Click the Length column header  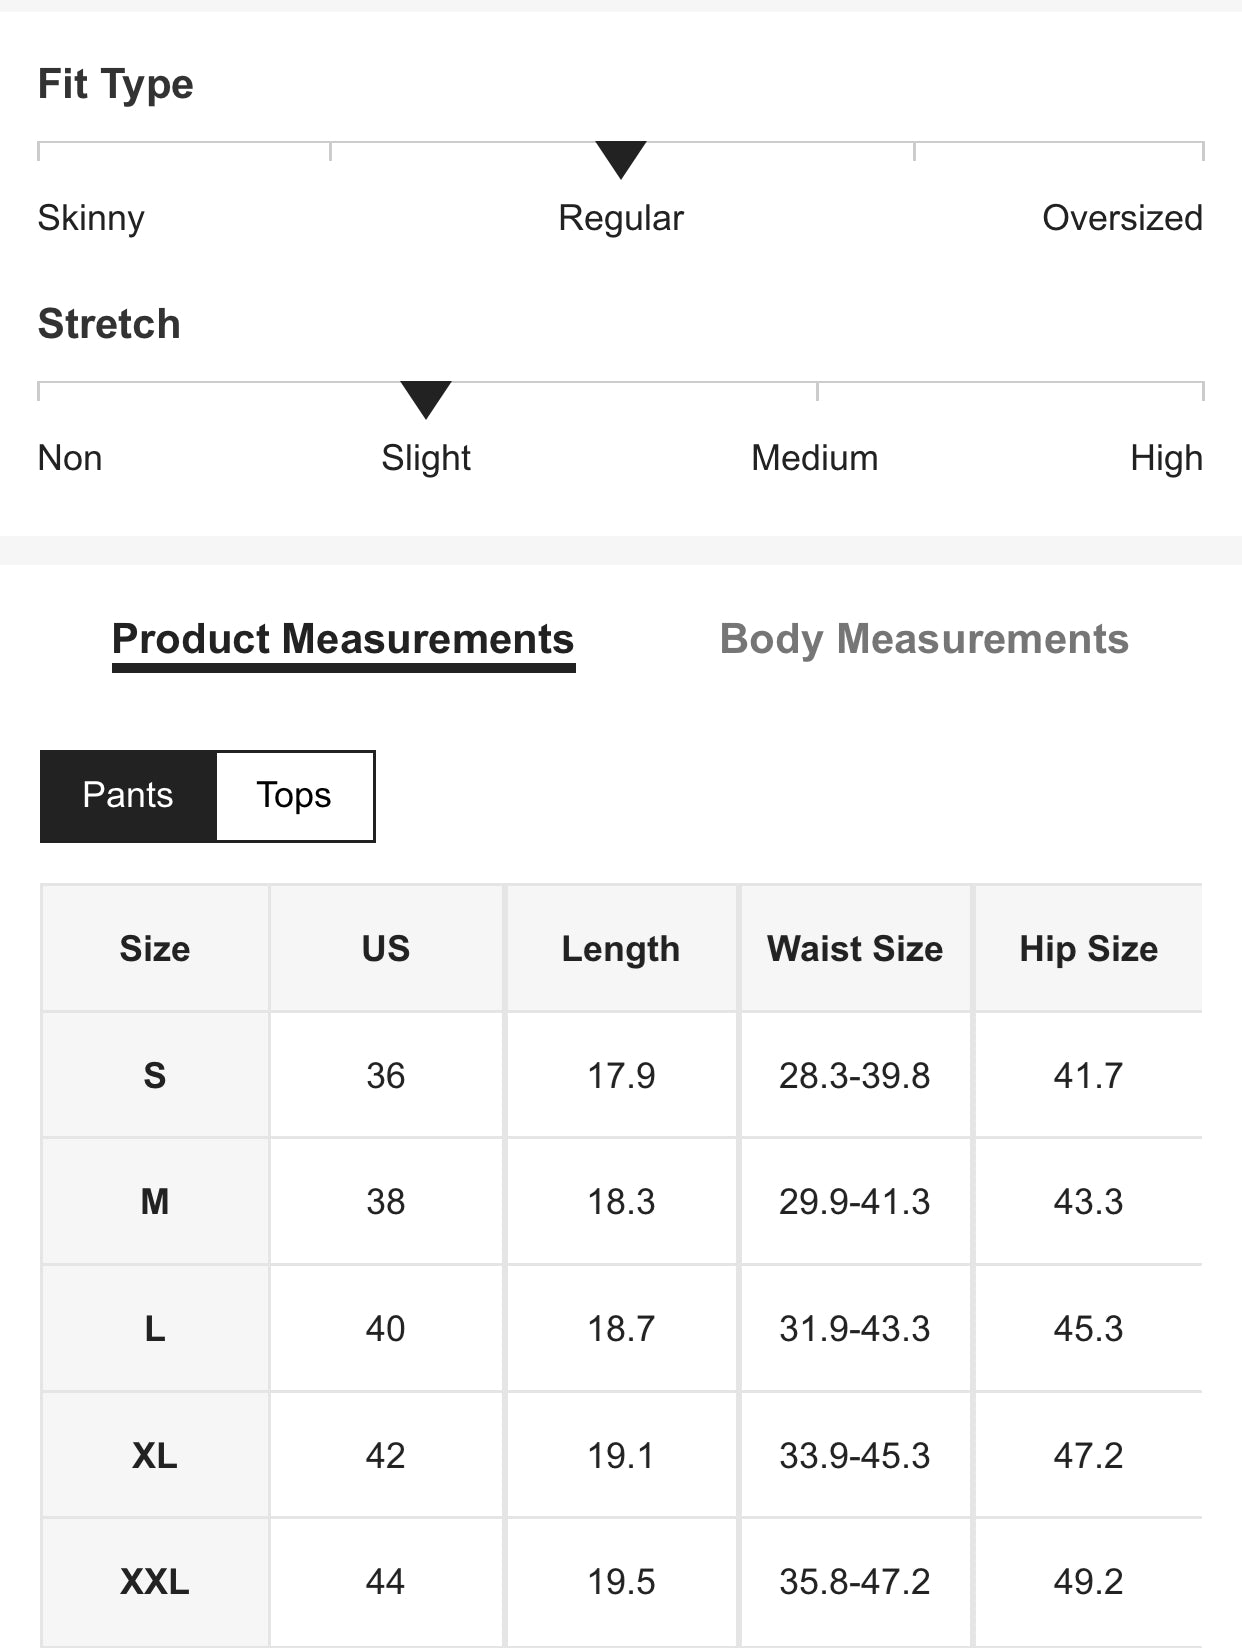(621, 949)
